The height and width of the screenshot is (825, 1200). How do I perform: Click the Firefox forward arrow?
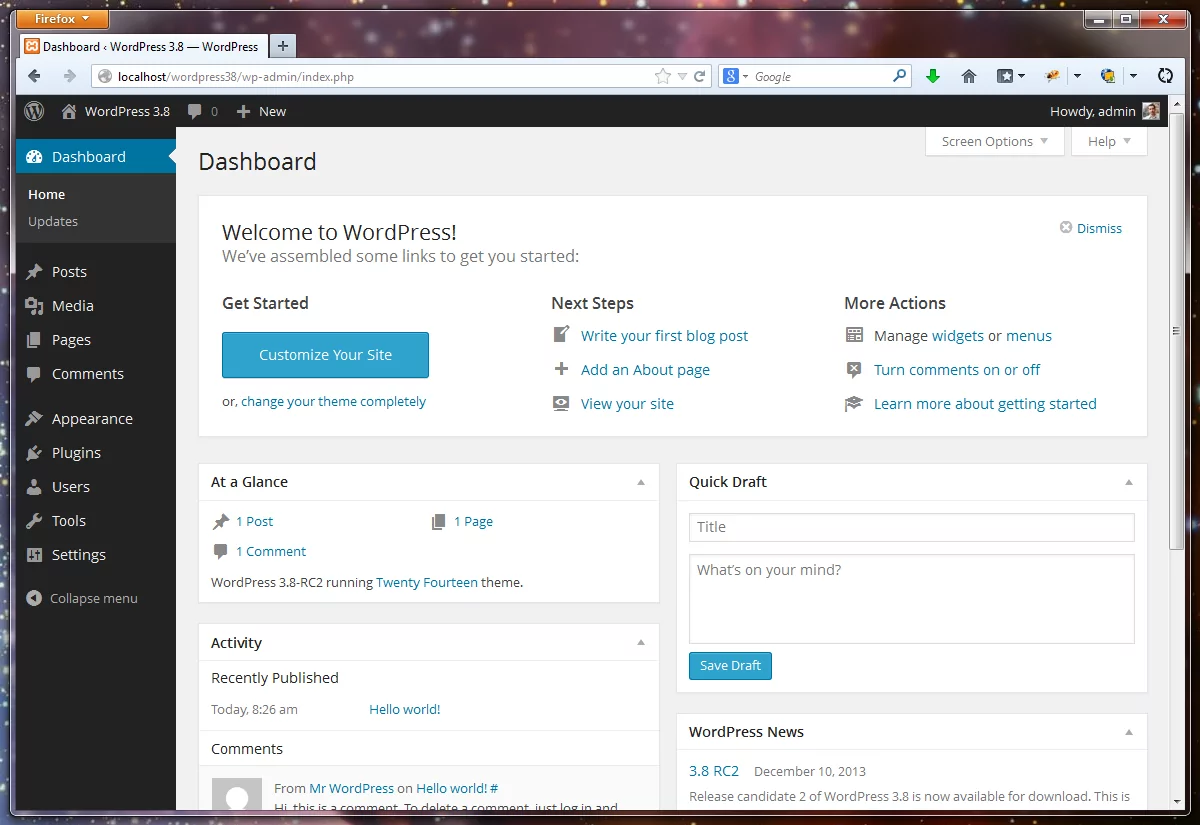(69, 76)
